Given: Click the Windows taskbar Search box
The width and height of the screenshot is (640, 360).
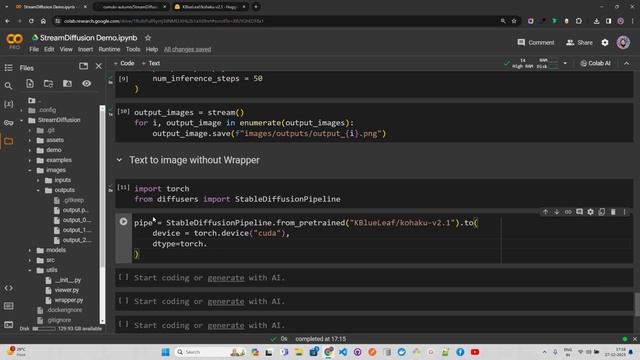Looking at the screenshot, I should point(209,352).
